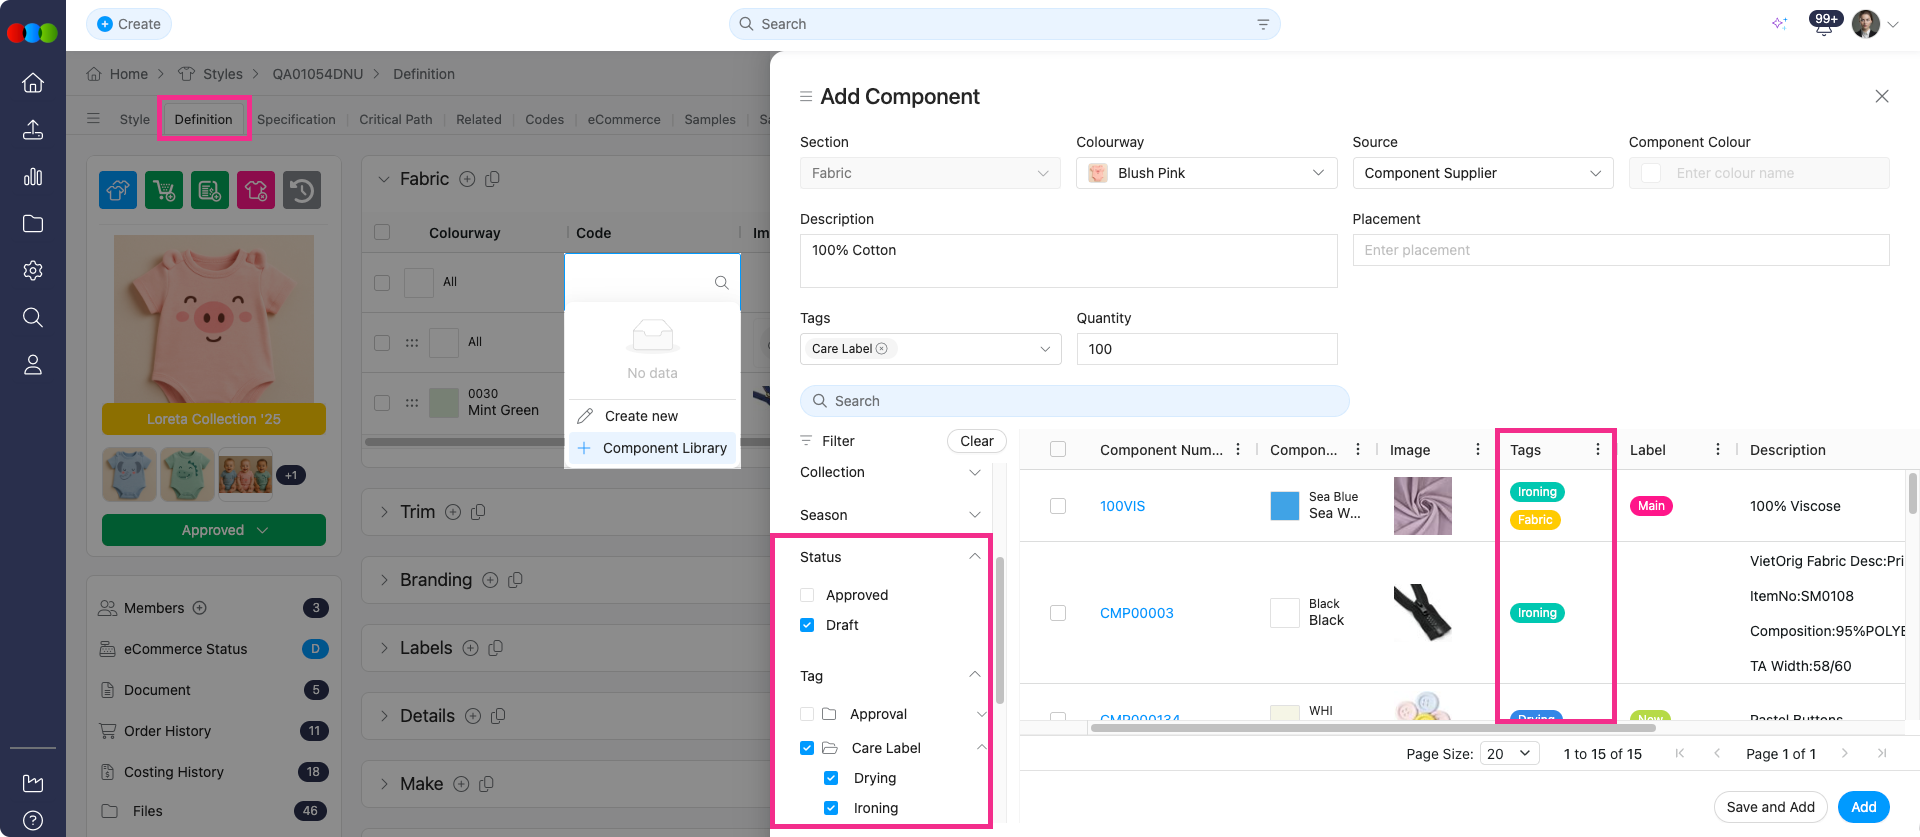Add item to Branding section
The width and height of the screenshot is (1920, 837).
(x=490, y=580)
